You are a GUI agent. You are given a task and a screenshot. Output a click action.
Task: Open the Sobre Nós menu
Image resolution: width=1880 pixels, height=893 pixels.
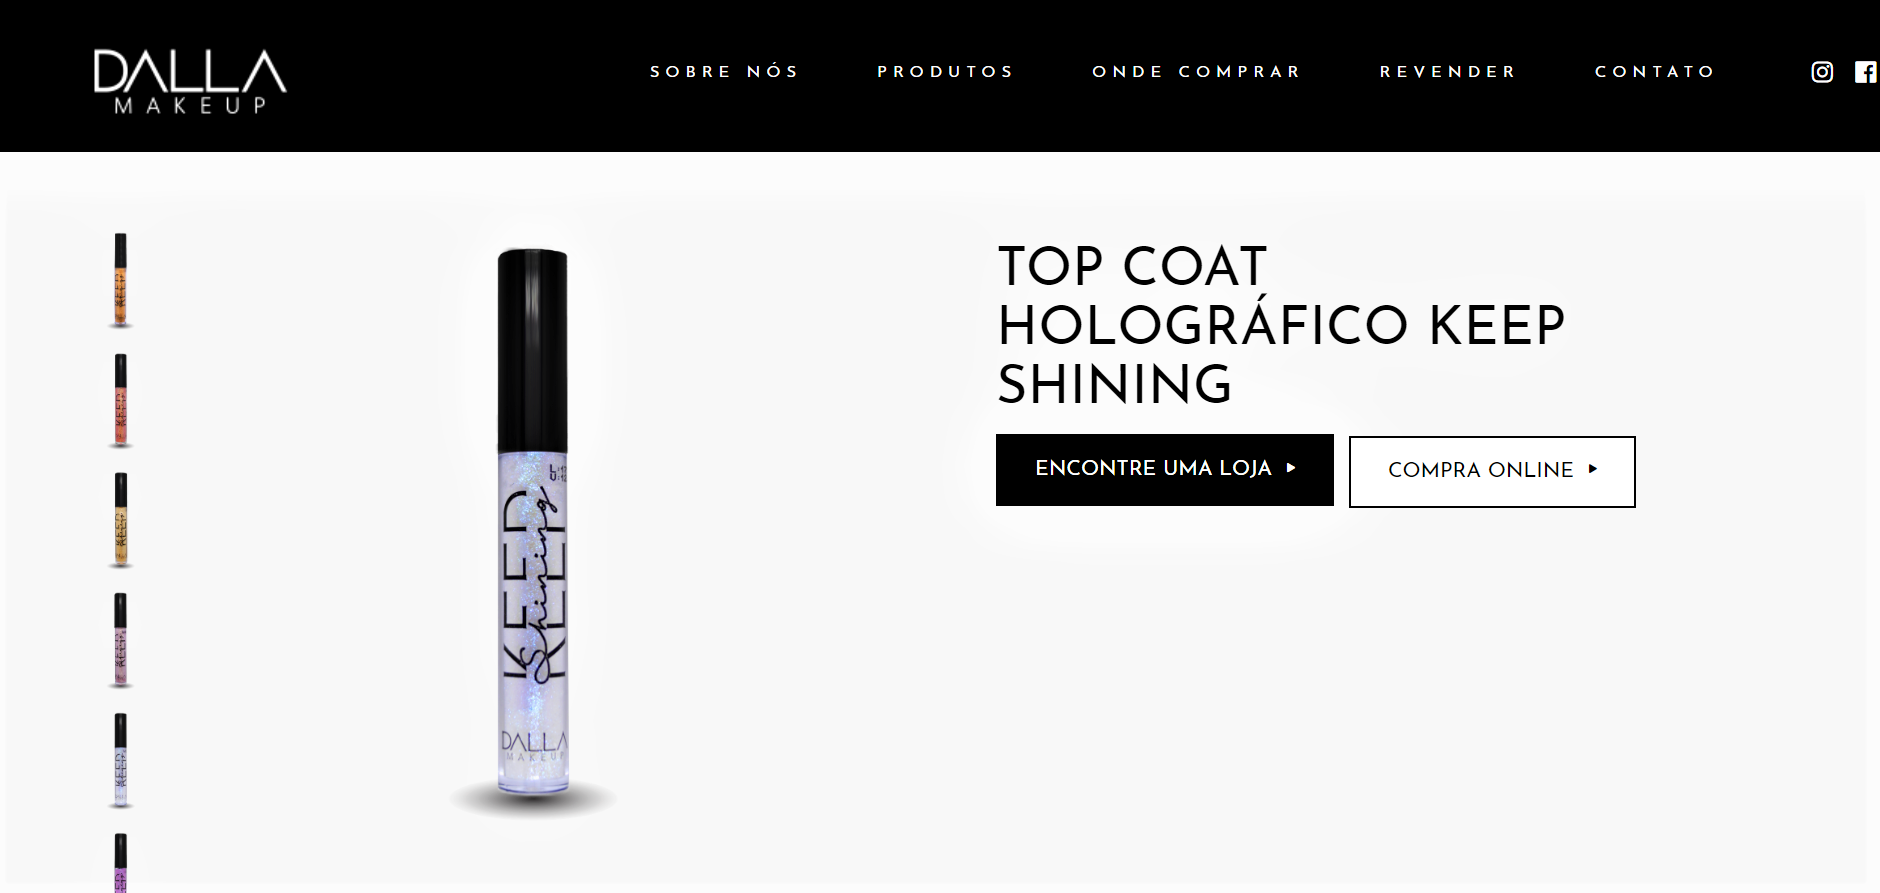click(x=725, y=72)
